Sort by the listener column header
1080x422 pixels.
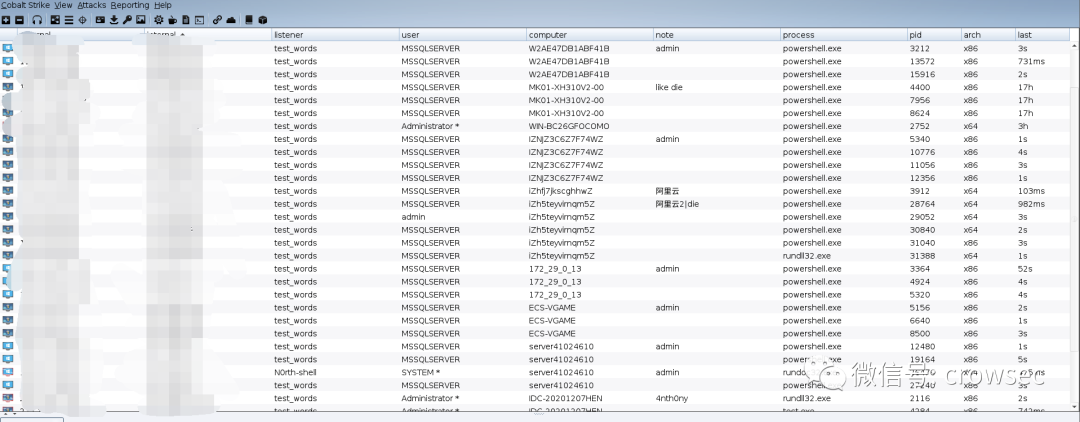(x=335, y=34)
